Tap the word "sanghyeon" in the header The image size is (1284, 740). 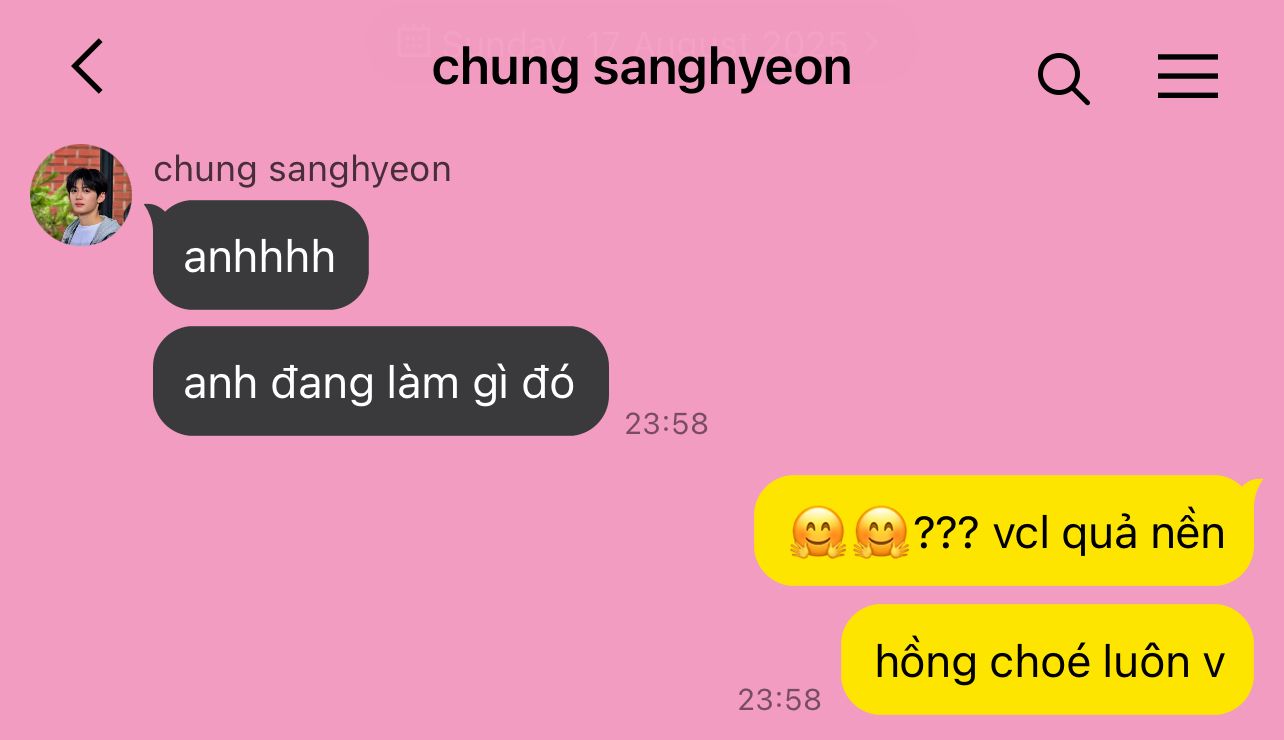pos(722,70)
